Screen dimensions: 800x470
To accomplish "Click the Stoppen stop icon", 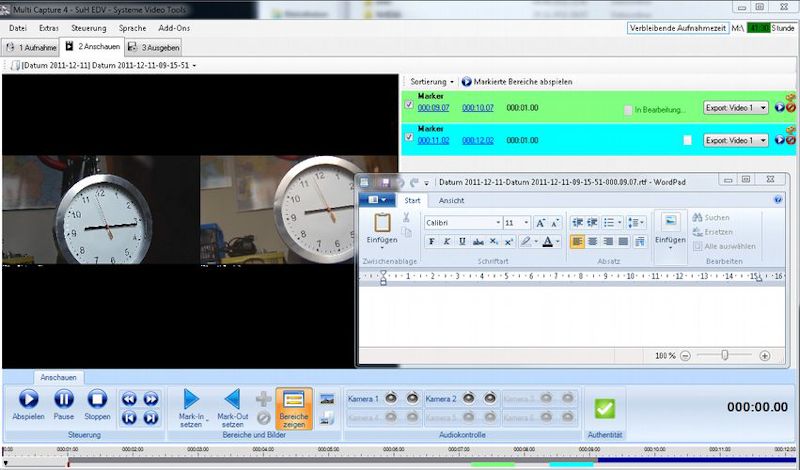I will point(97,399).
